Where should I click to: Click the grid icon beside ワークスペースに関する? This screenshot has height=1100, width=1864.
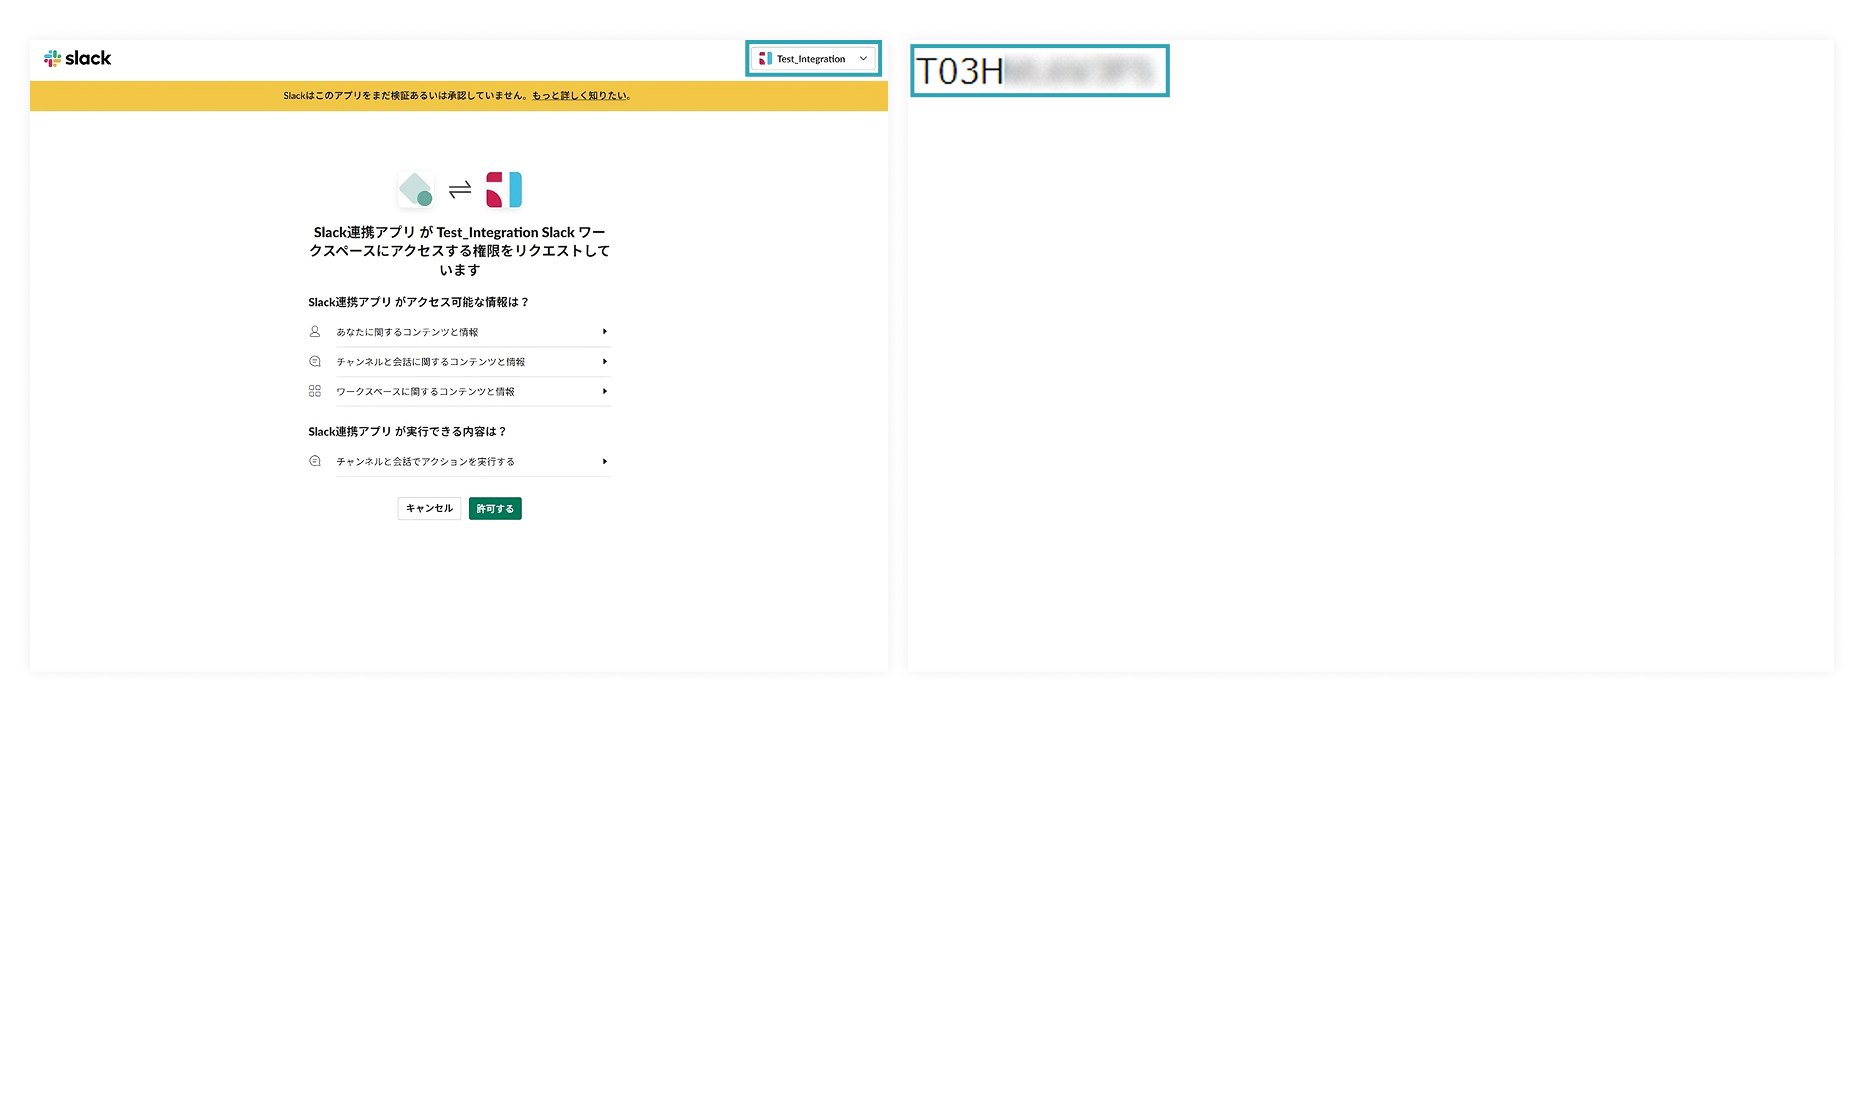click(315, 391)
